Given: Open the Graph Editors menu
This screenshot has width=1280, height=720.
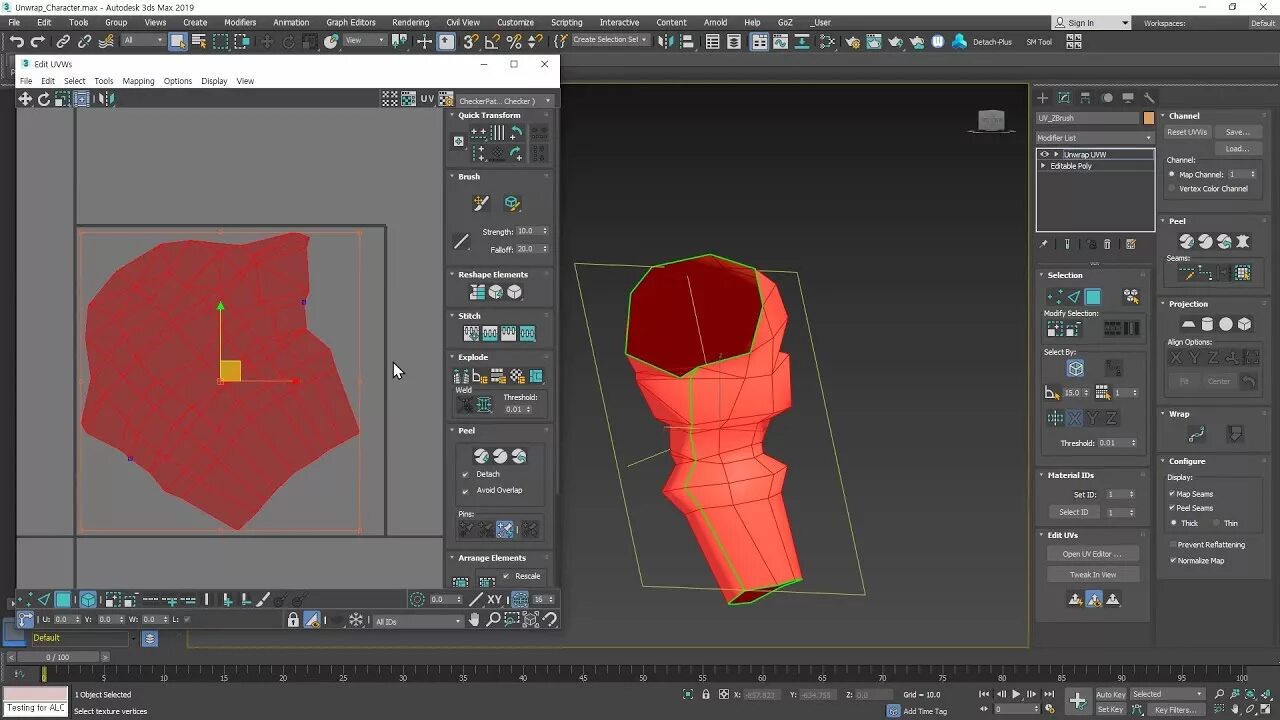Looking at the screenshot, I should click(351, 22).
